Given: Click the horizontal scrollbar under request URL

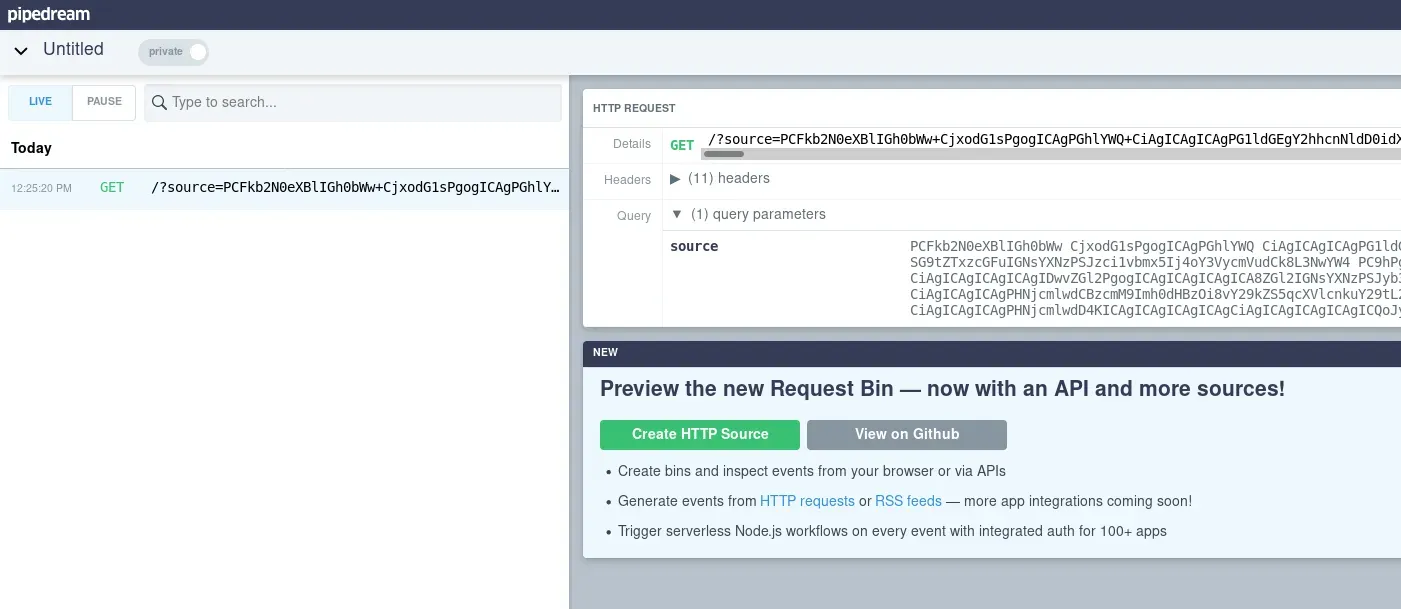Looking at the screenshot, I should (x=724, y=154).
